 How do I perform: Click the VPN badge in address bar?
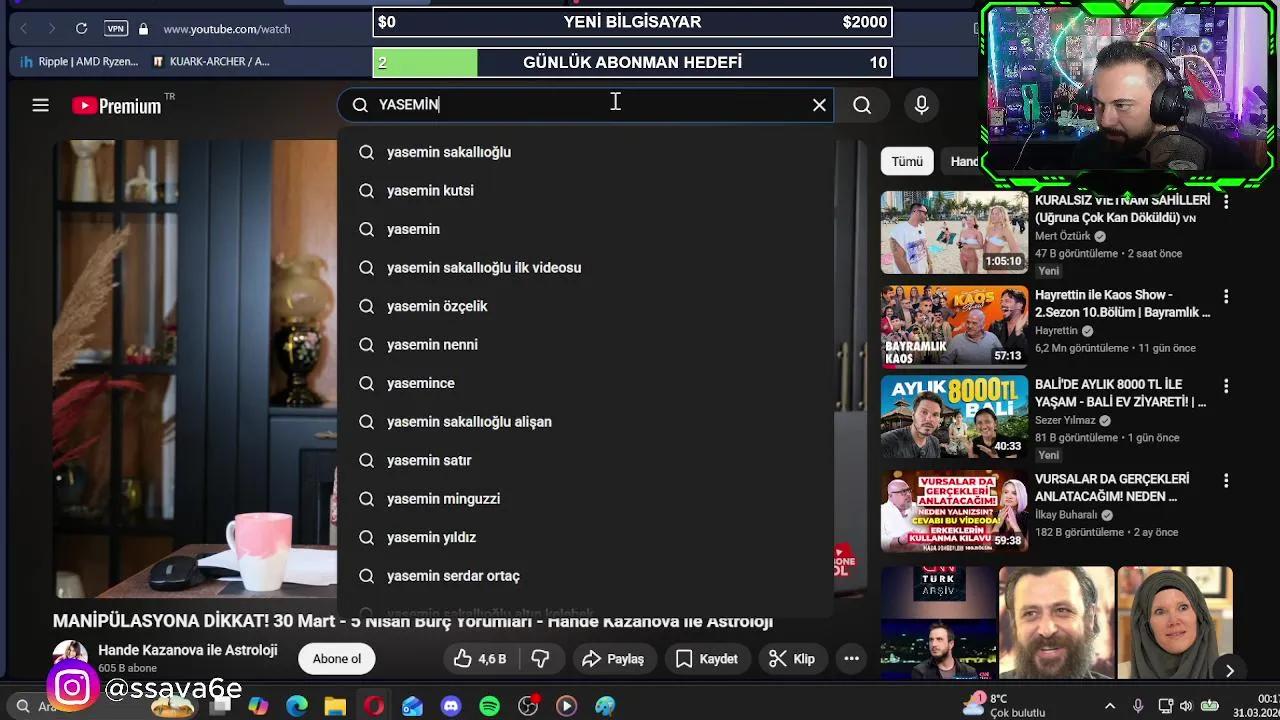[x=115, y=28]
